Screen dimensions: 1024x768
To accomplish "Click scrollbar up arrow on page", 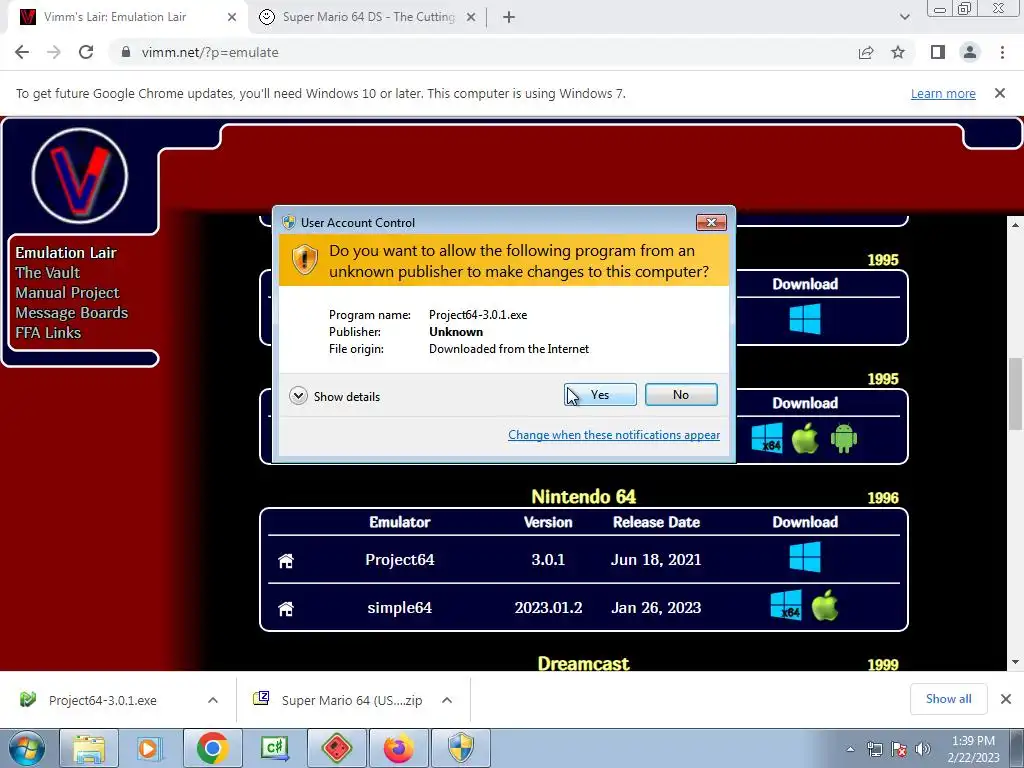I will tap(1015, 224).
